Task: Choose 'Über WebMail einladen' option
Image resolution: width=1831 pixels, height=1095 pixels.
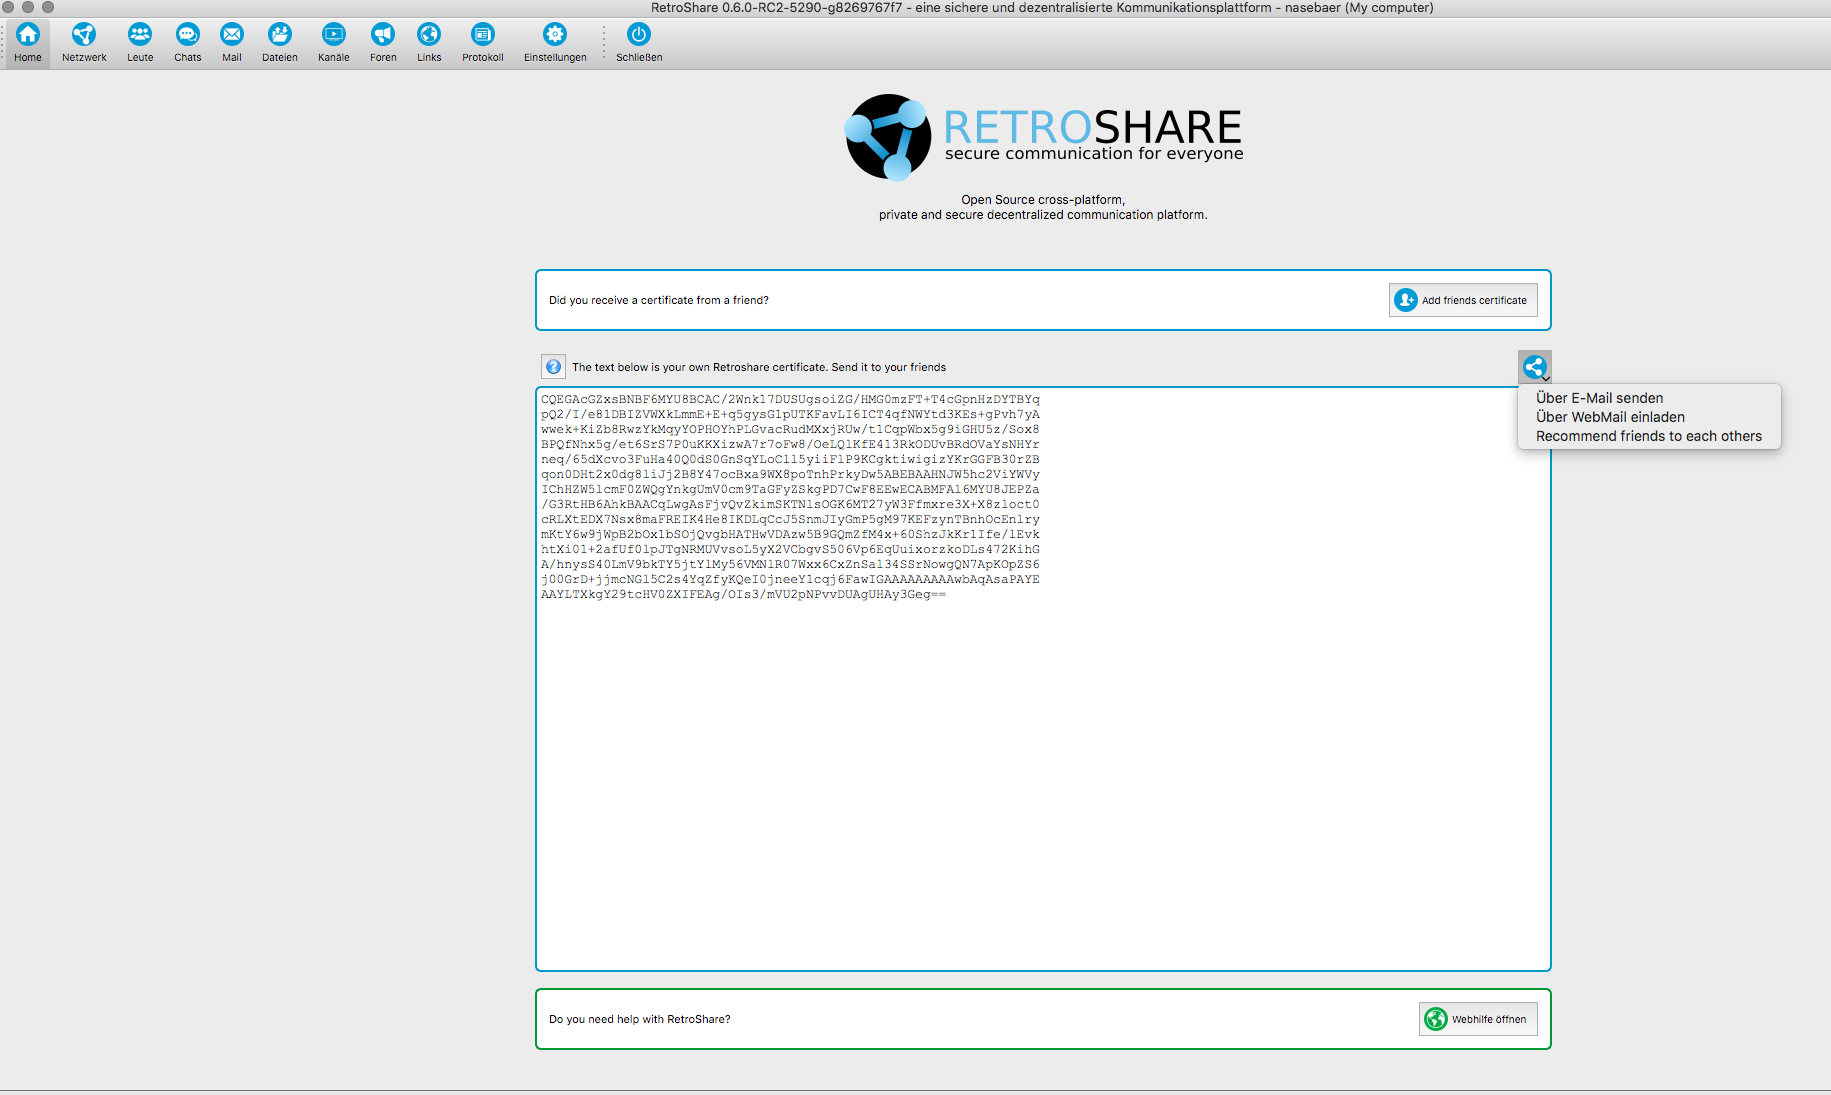Action: pos(1610,417)
